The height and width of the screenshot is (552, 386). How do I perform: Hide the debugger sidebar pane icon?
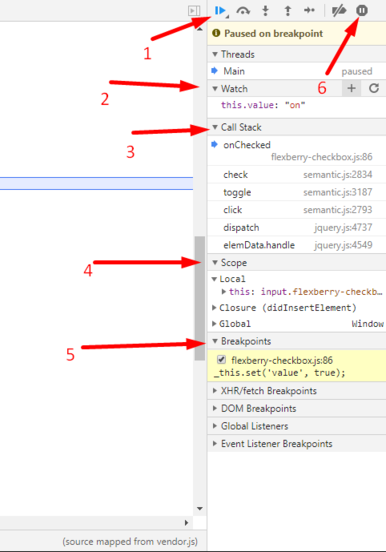tap(194, 11)
